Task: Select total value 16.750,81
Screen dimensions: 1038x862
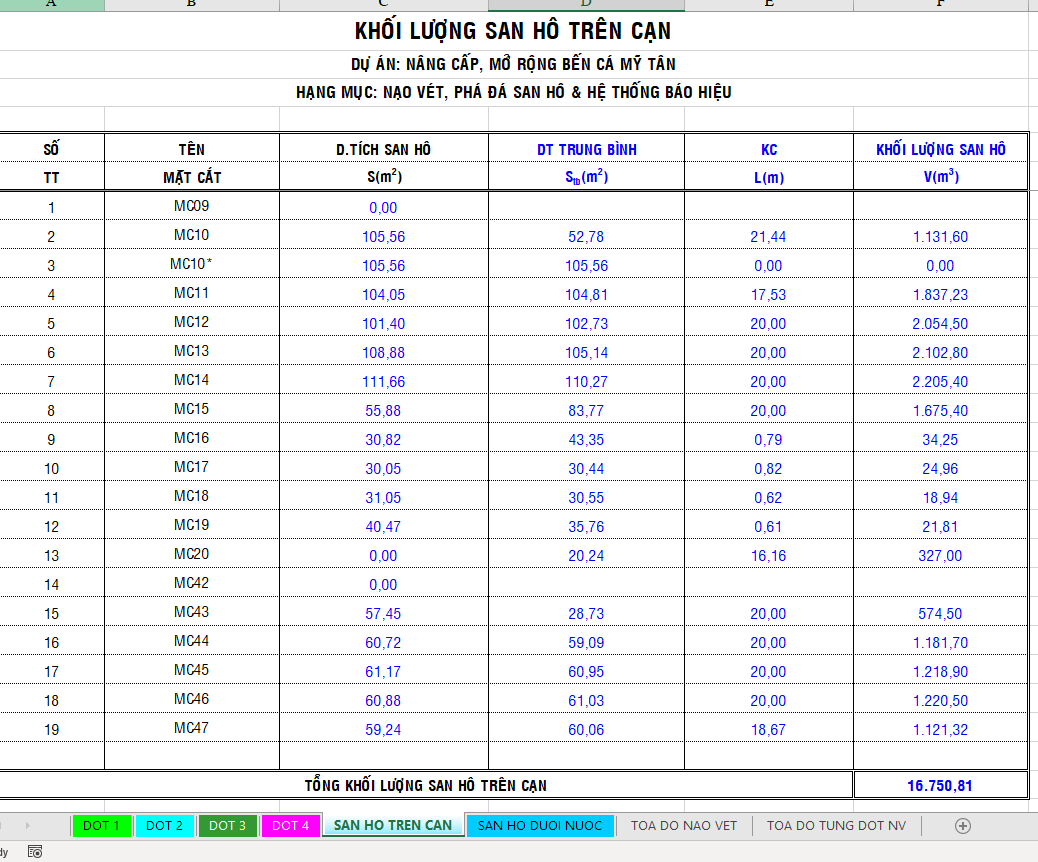Action: click(x=940, y=786)
